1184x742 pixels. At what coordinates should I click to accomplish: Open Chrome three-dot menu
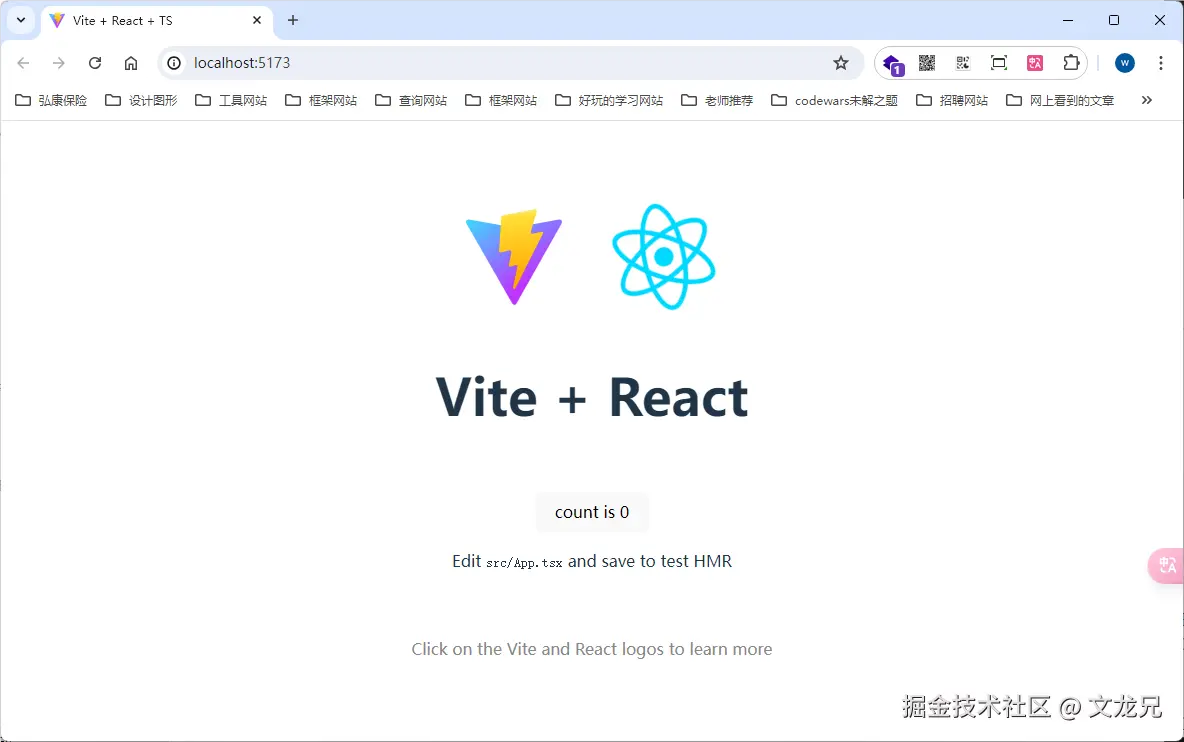tap(1161, 63)
